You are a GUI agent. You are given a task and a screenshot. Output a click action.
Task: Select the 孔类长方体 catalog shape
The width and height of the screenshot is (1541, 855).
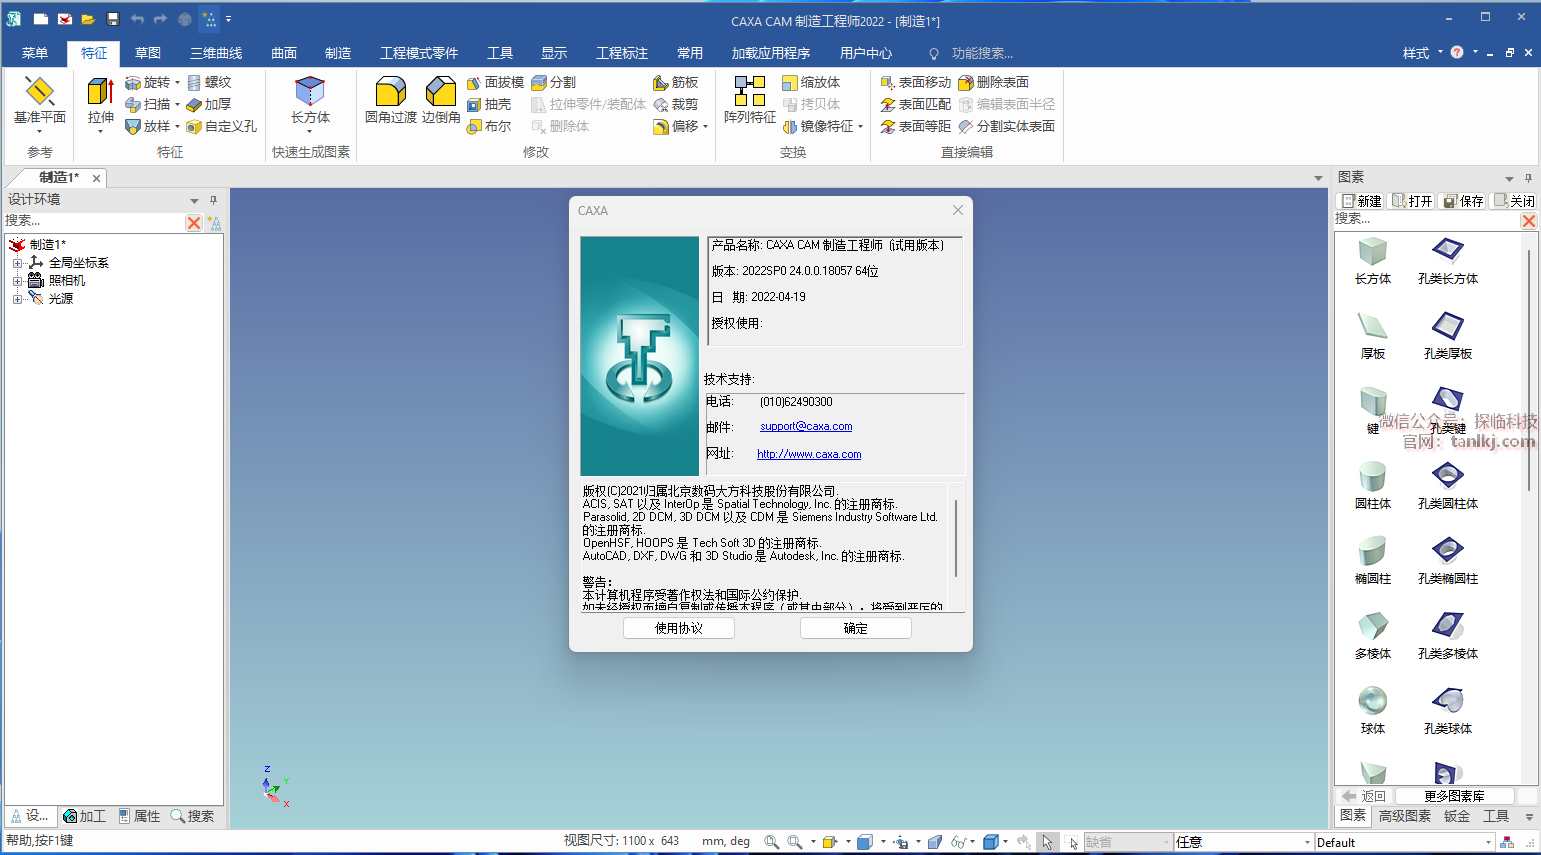click(1448, 262)
